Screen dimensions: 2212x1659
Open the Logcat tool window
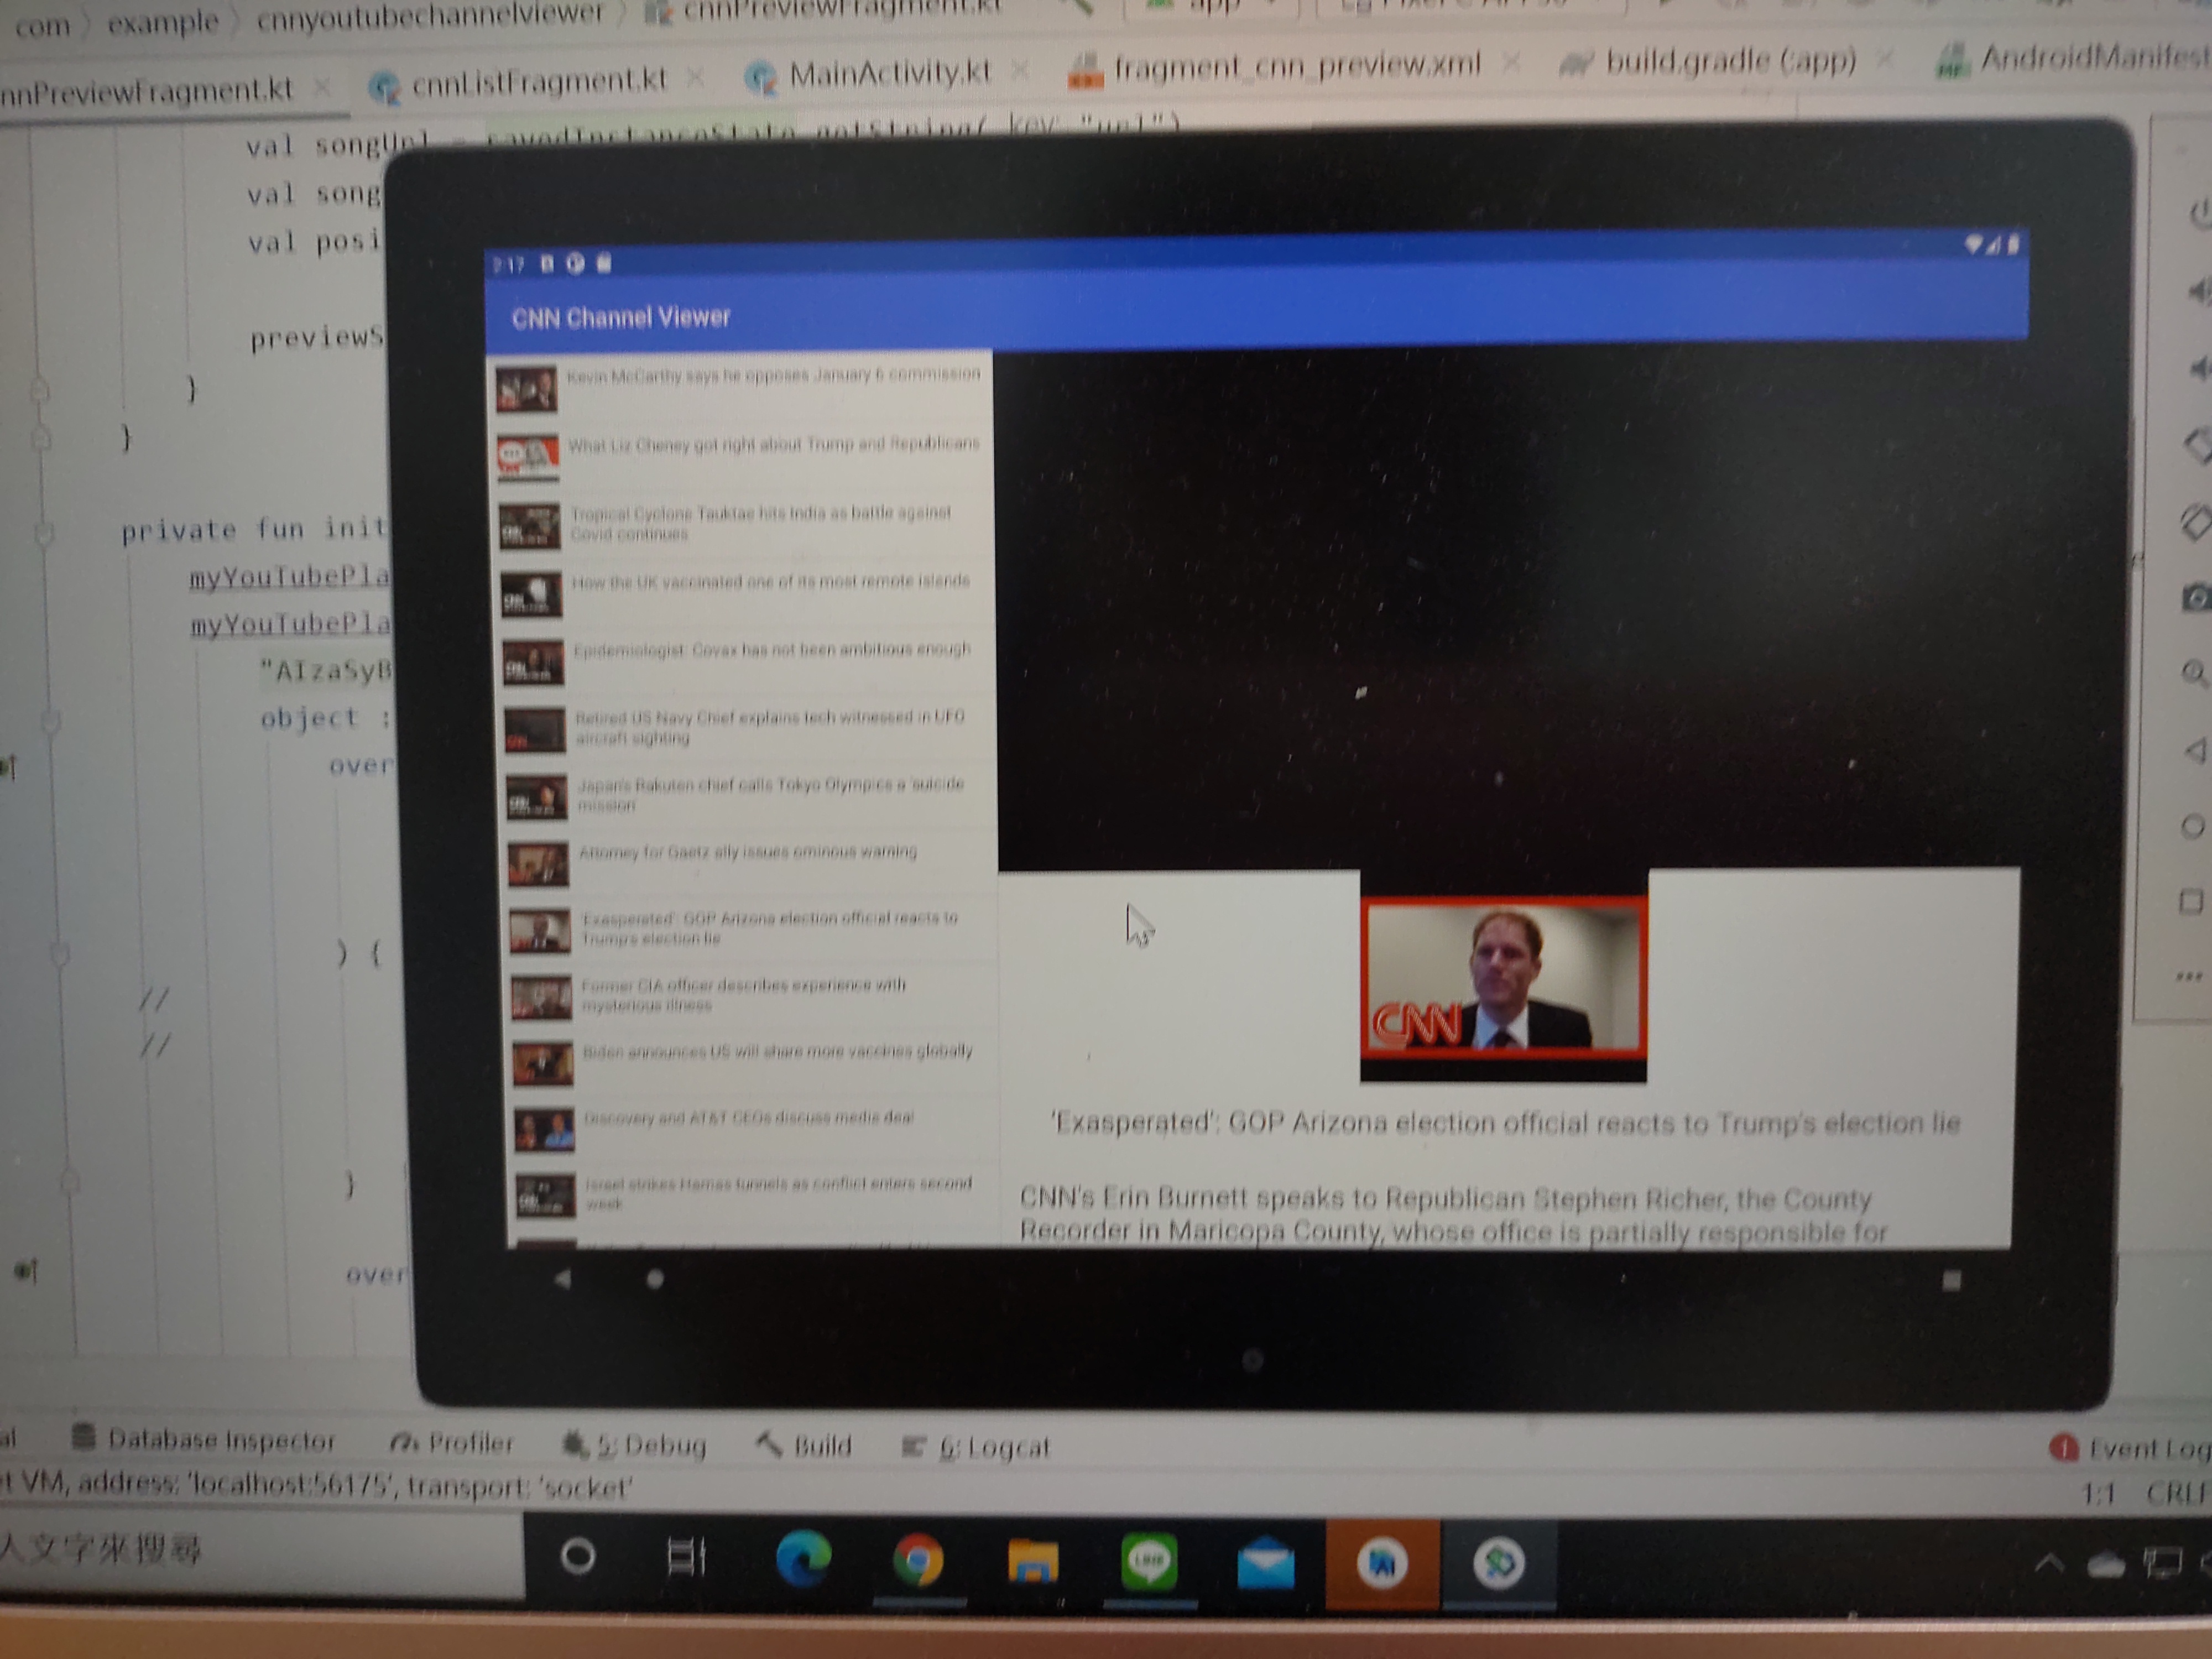tap(976, 1447)
